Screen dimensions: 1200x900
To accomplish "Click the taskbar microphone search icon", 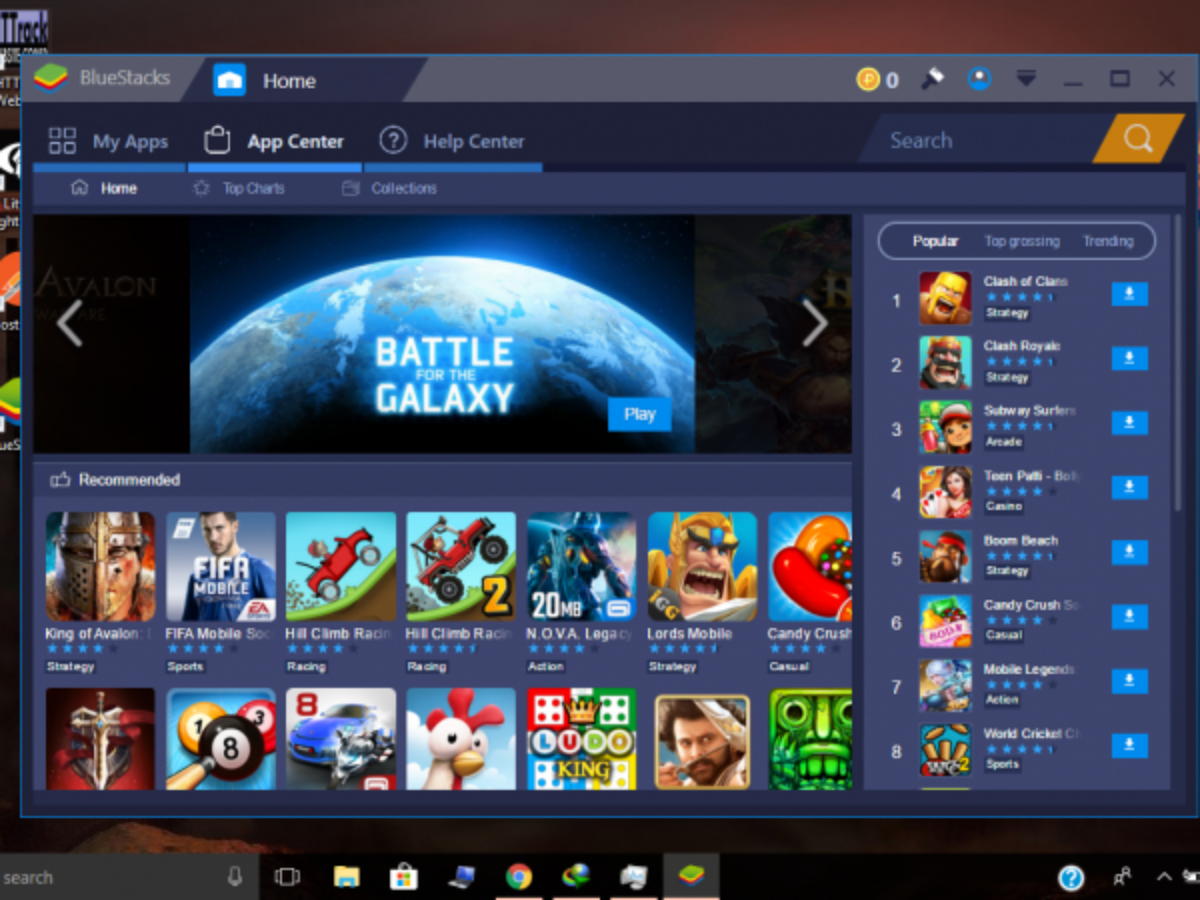I will coord(235,877).
